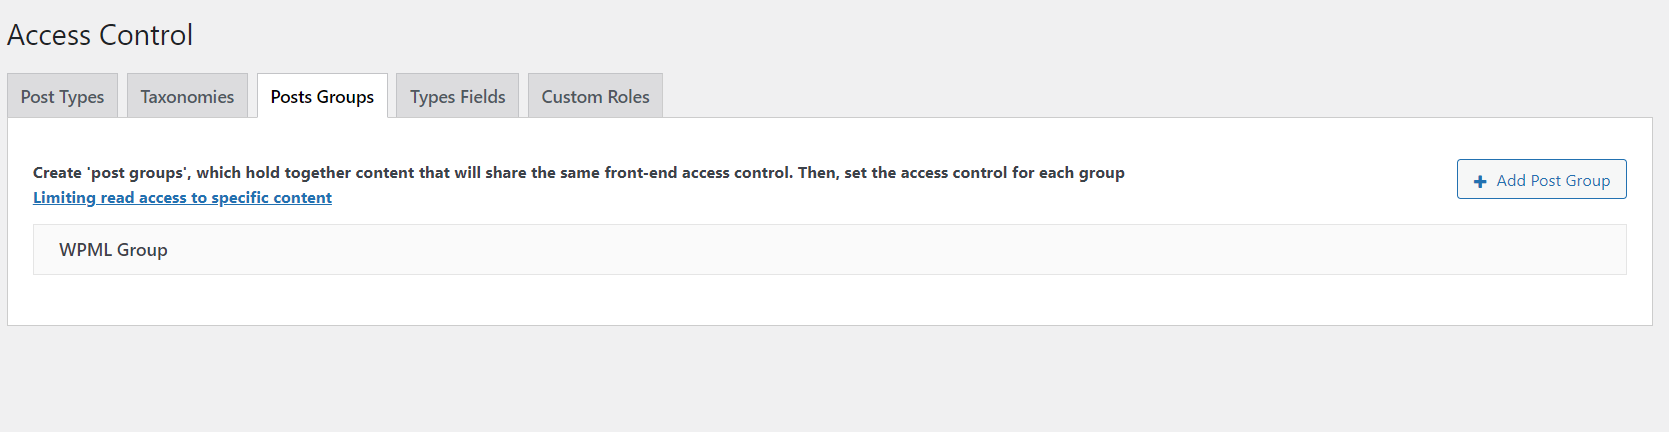
Task: Click the post groups description text
Action: pos(578,173)
